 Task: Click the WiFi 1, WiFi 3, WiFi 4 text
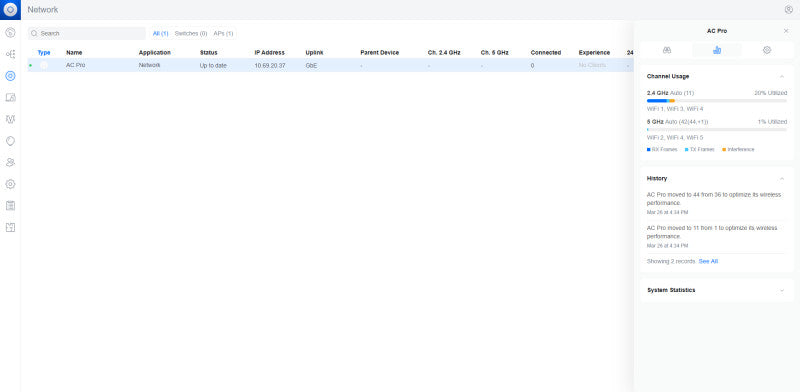[675, 109]
